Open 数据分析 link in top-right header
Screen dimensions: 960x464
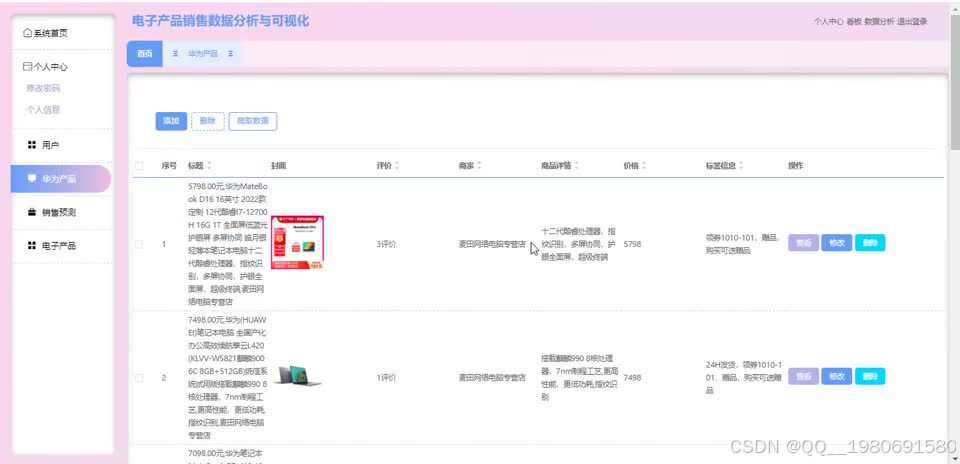(879, 21)
